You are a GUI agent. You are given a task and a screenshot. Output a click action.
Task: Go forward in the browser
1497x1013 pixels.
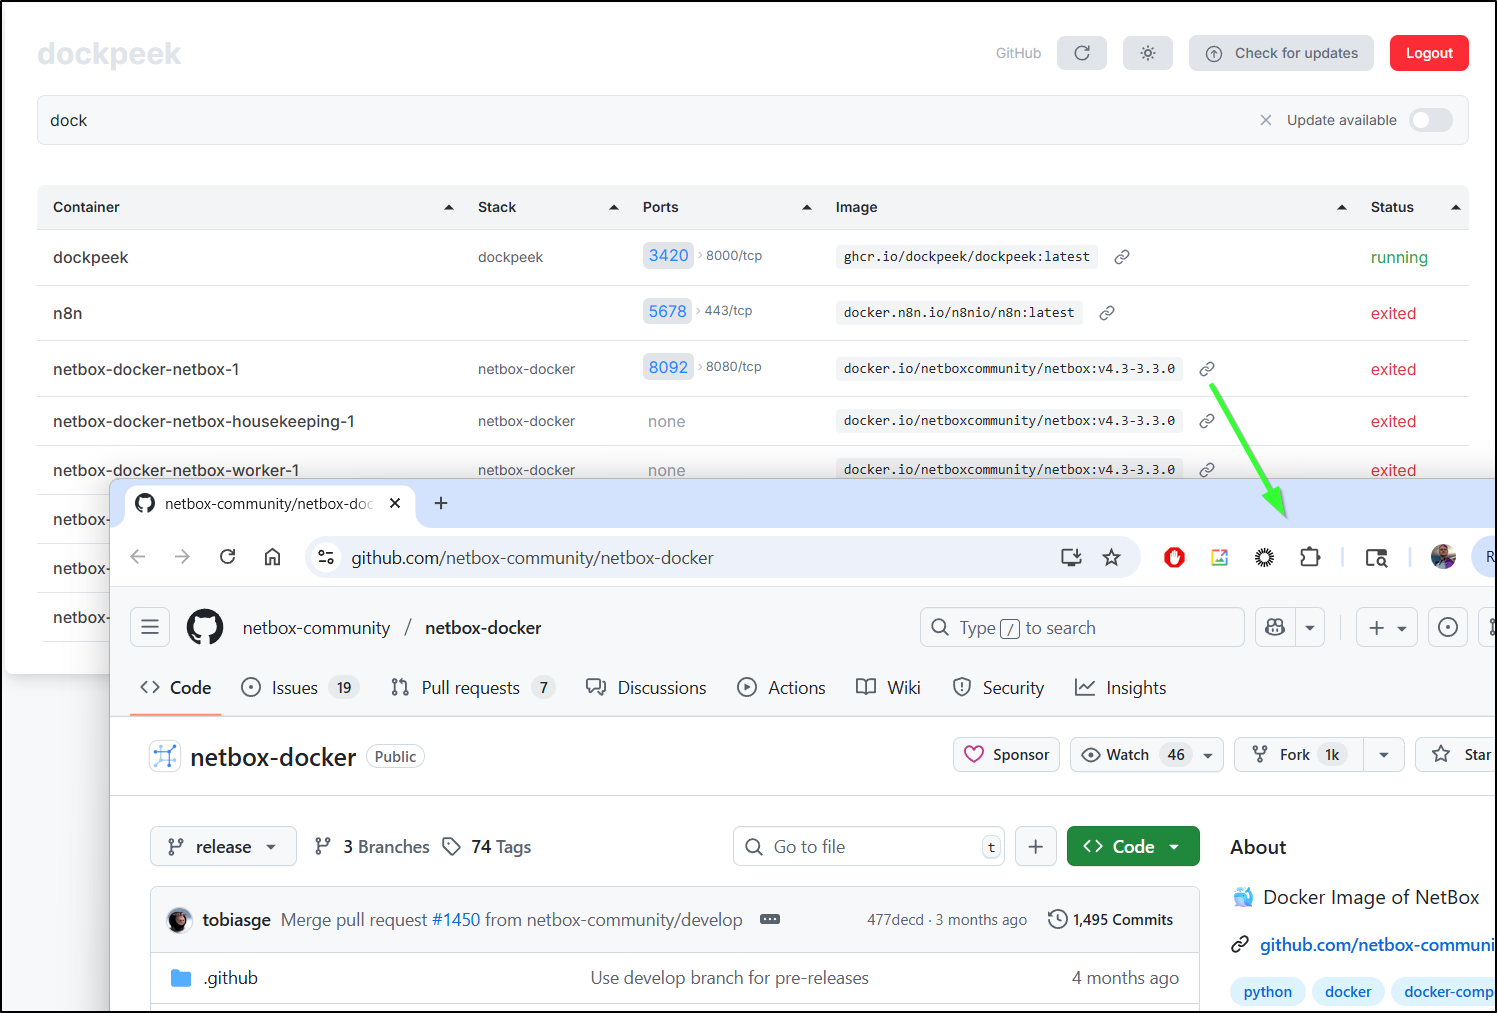182,557
